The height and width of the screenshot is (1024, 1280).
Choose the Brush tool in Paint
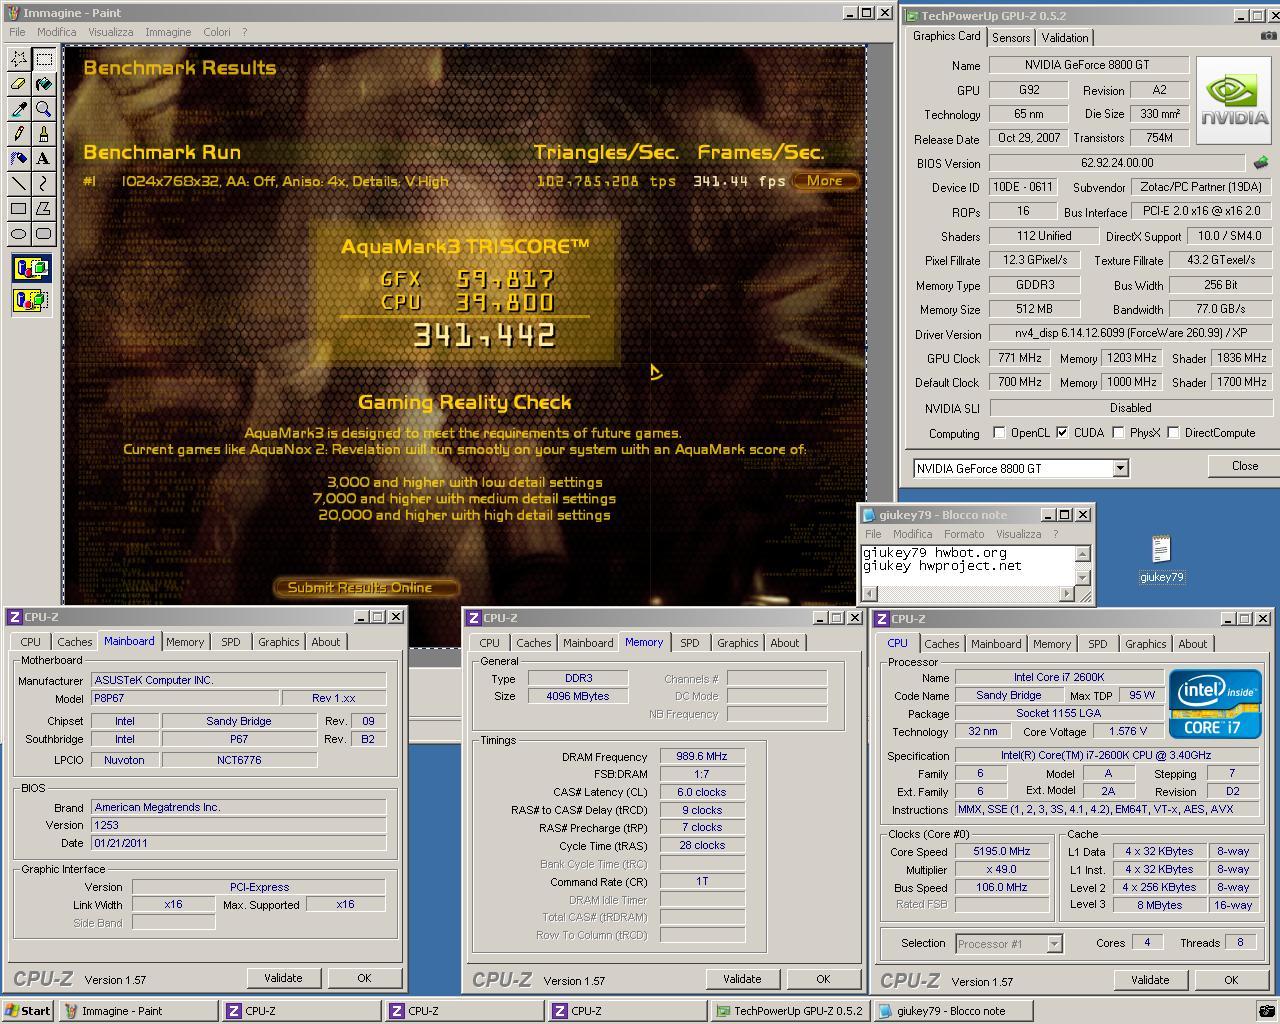(44, 134)
